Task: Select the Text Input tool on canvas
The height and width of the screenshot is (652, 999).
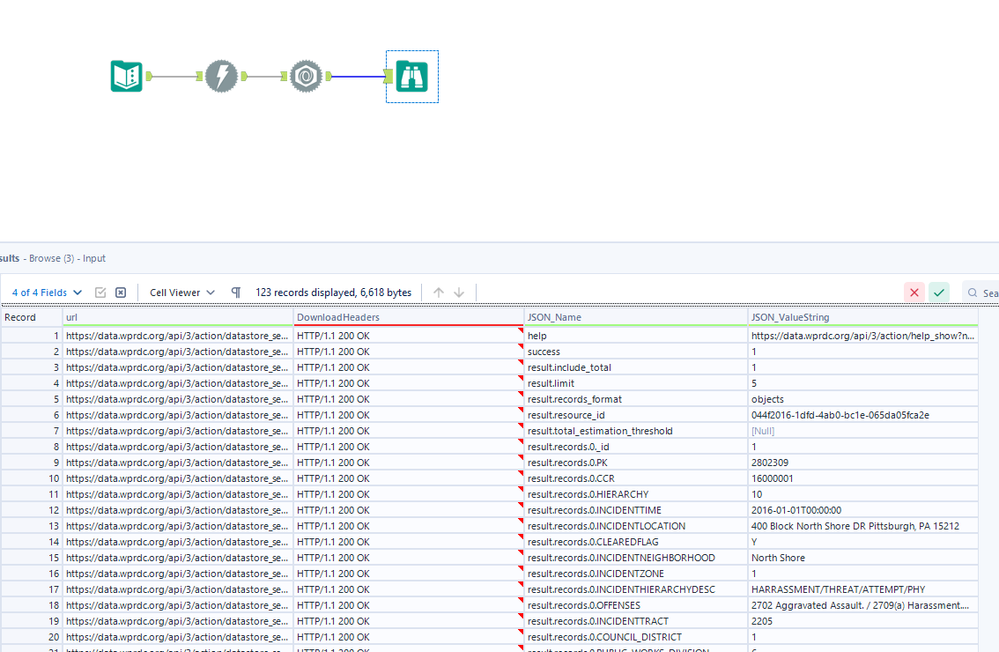Action: pos(126,76)
